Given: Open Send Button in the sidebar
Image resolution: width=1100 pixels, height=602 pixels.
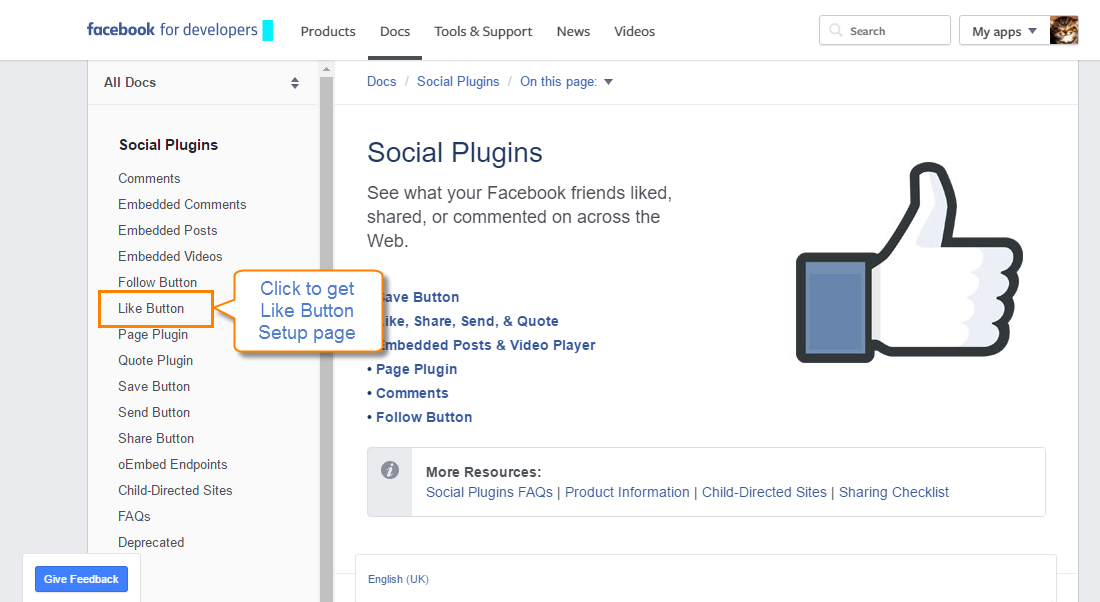Looking at the screenshot, I should [x=154, y=412].
